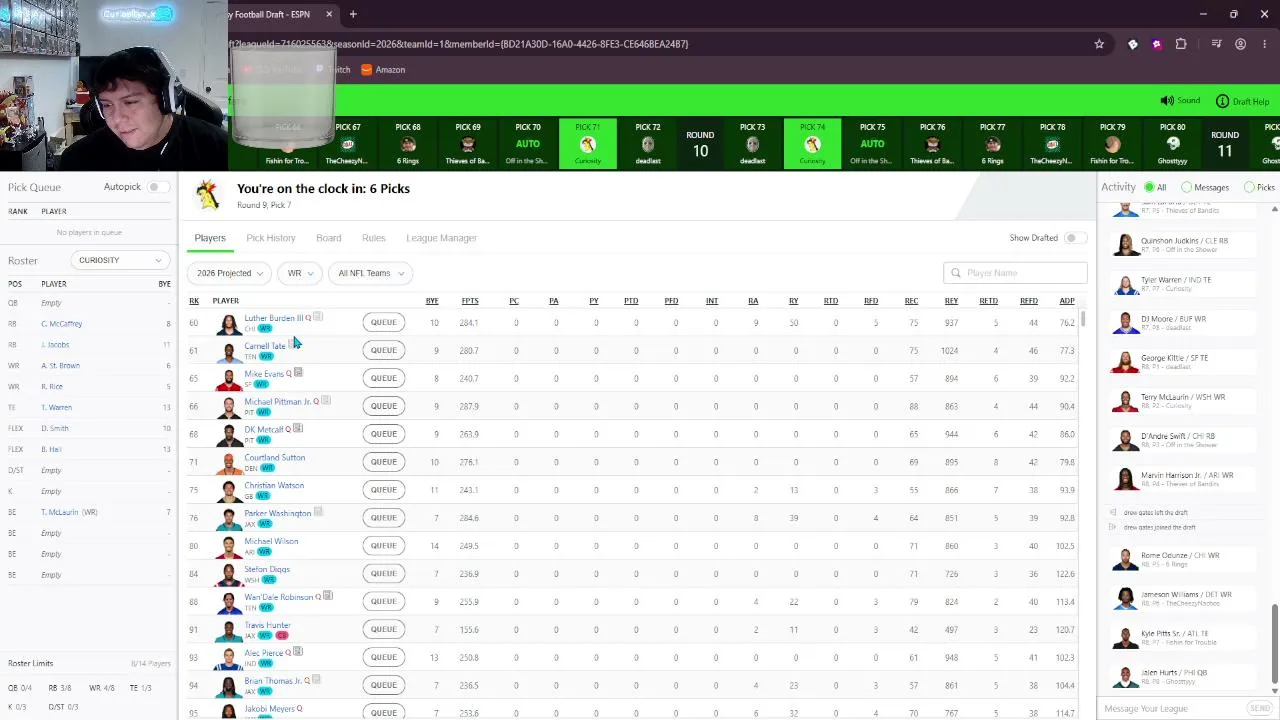Toggle the Autopick switch
This screenshot has width=1280, height=720.
156,187
